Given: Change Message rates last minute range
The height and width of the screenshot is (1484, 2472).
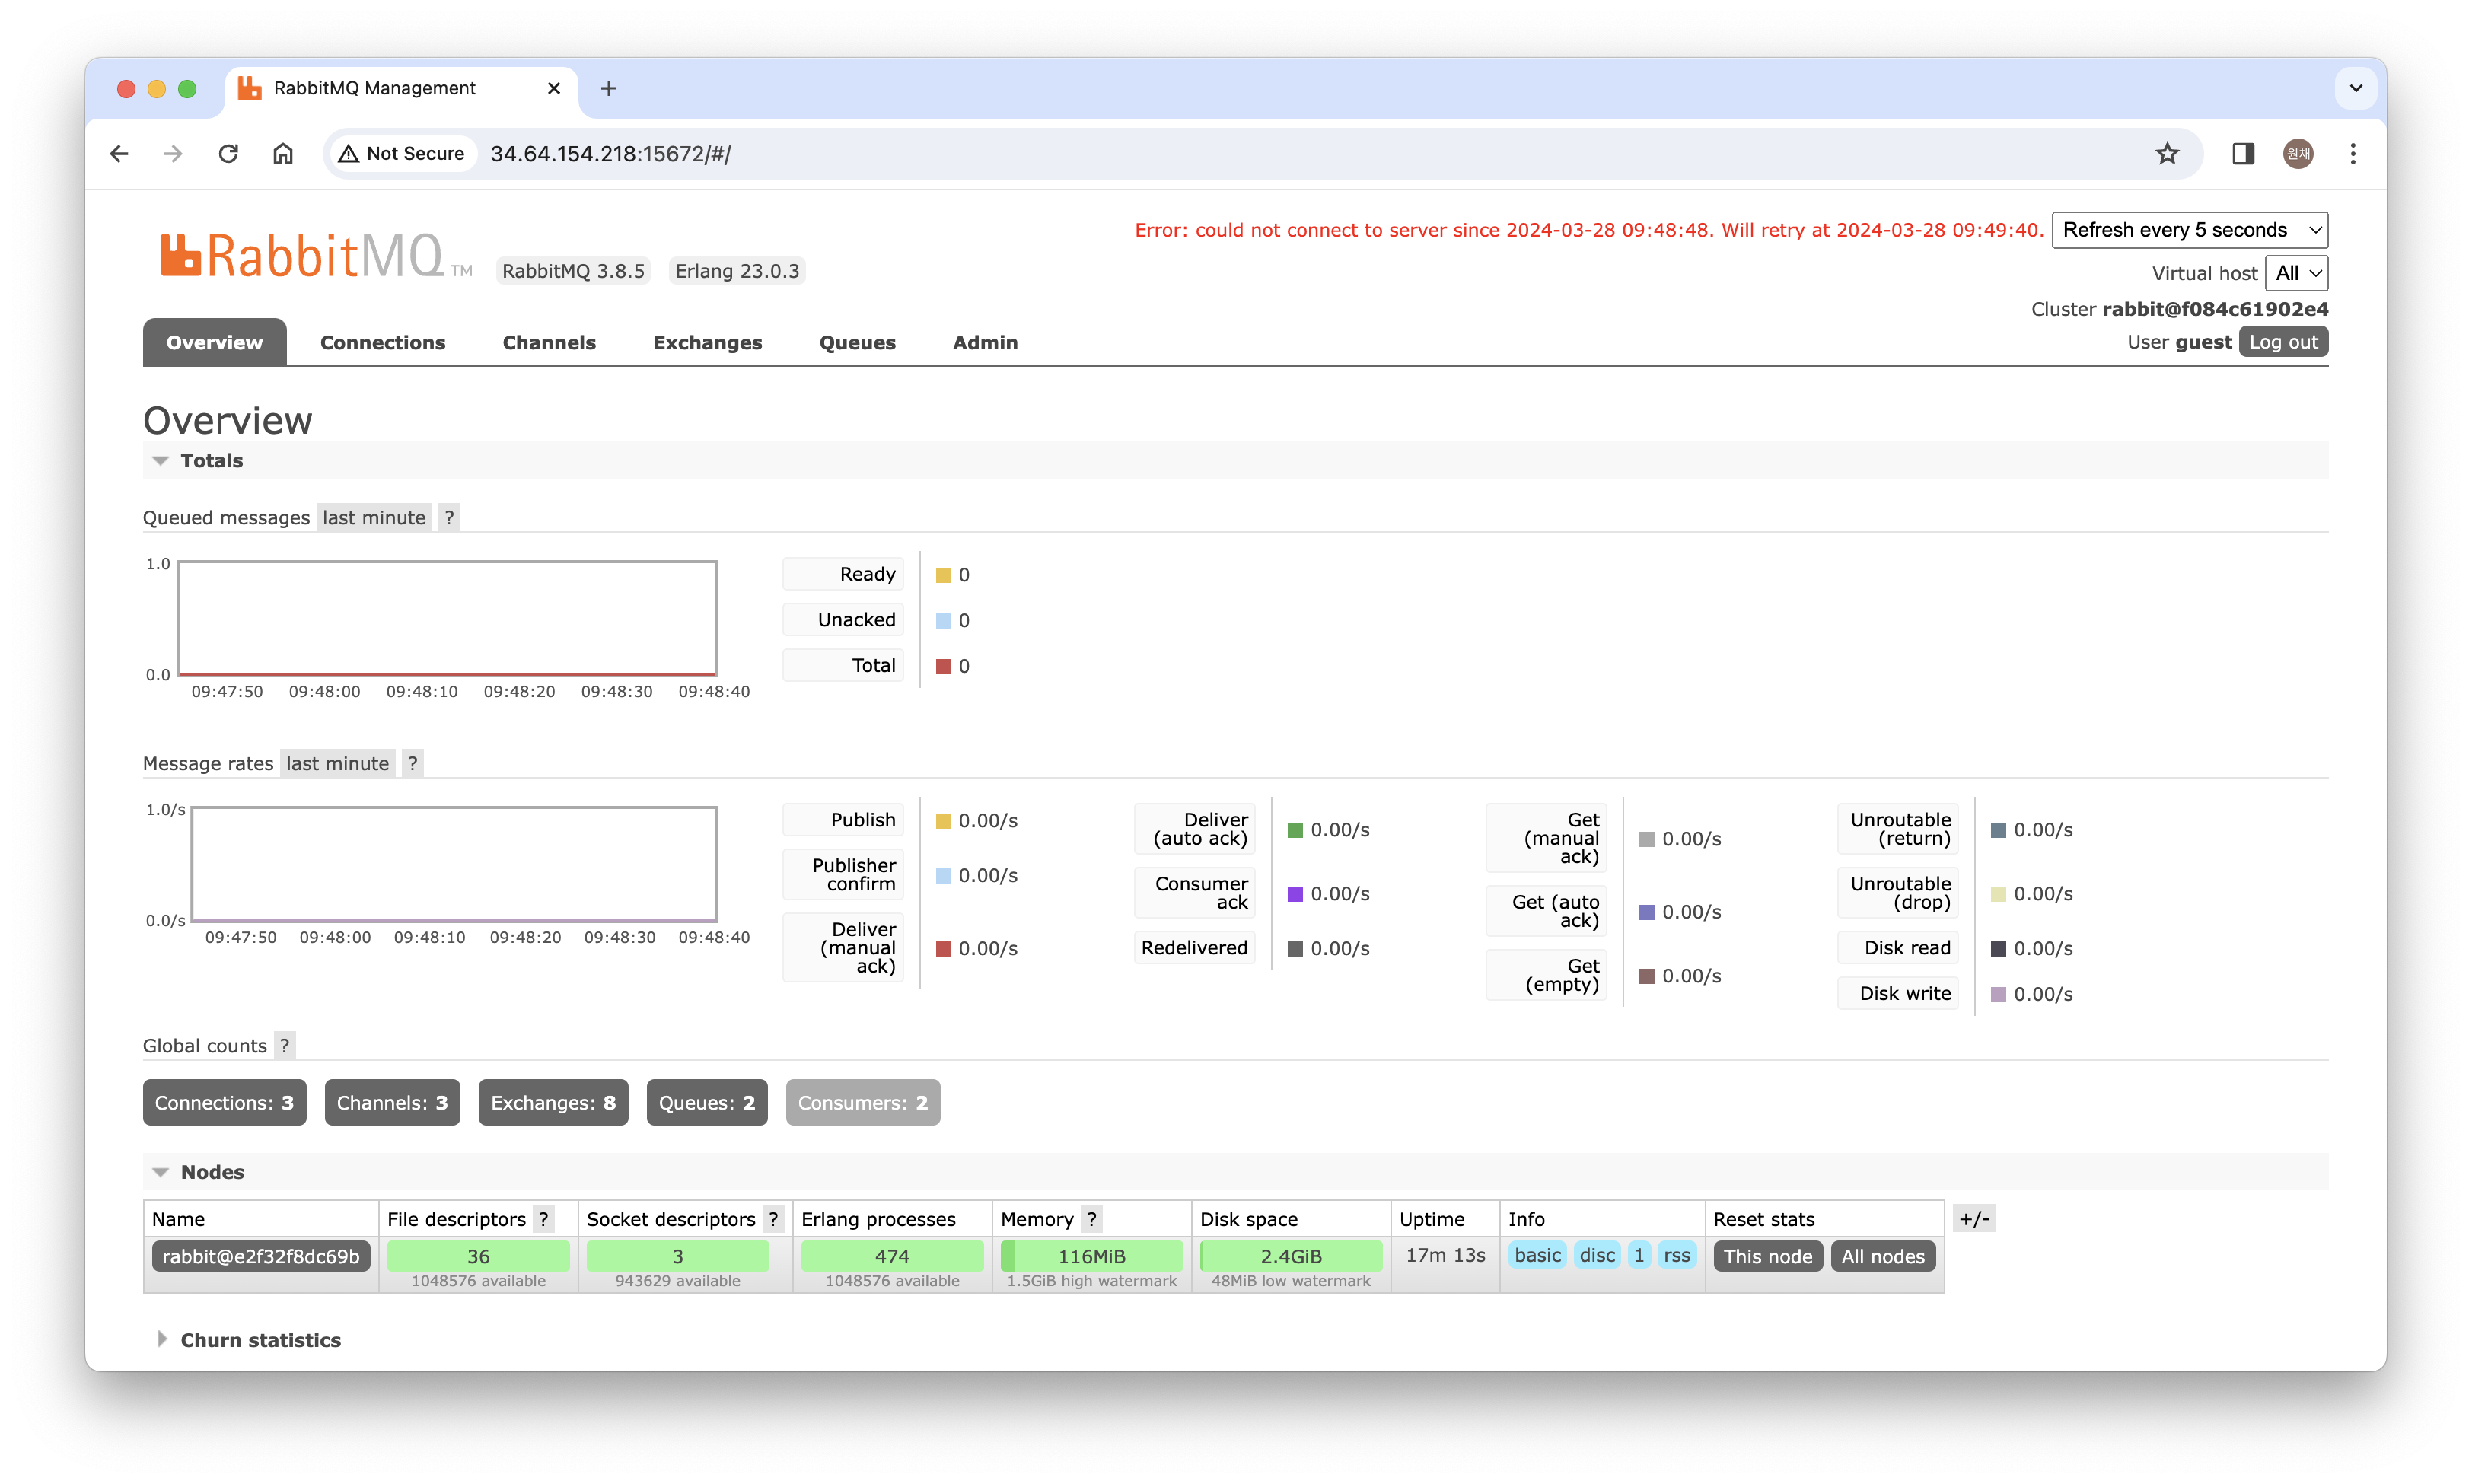Looking at the screenshot, I should (337, 763).
